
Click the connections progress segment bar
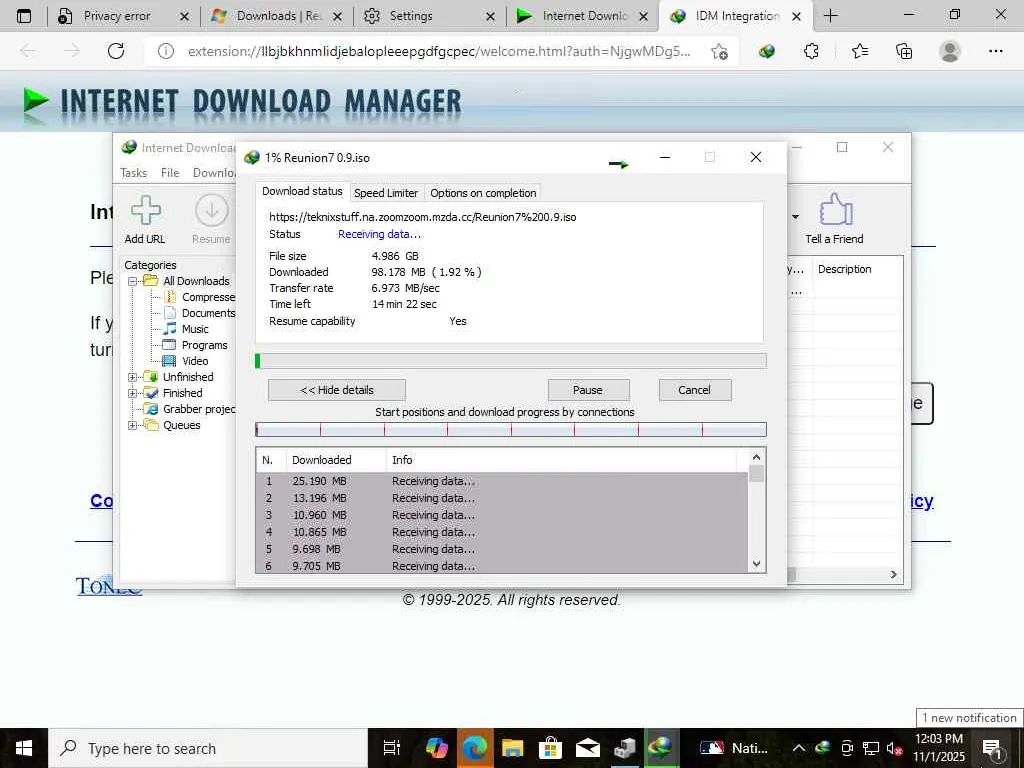click(511, 429)
